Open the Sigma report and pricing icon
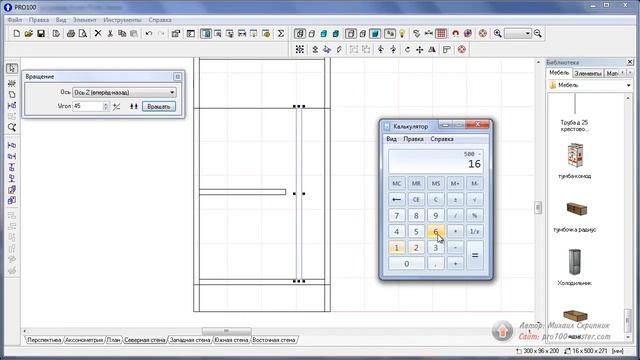The width and height of the screenshot is (640, 360). pos(281,33)
